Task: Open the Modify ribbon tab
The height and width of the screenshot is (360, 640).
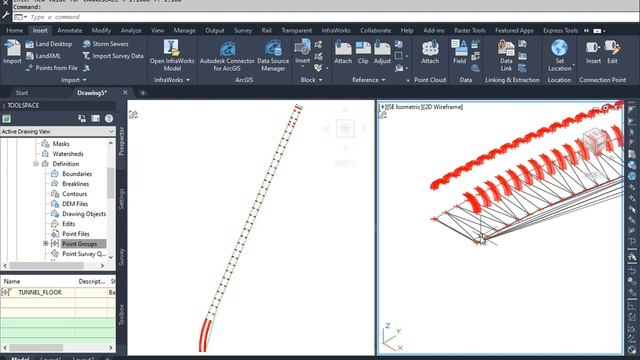Action: click(101, 30)
